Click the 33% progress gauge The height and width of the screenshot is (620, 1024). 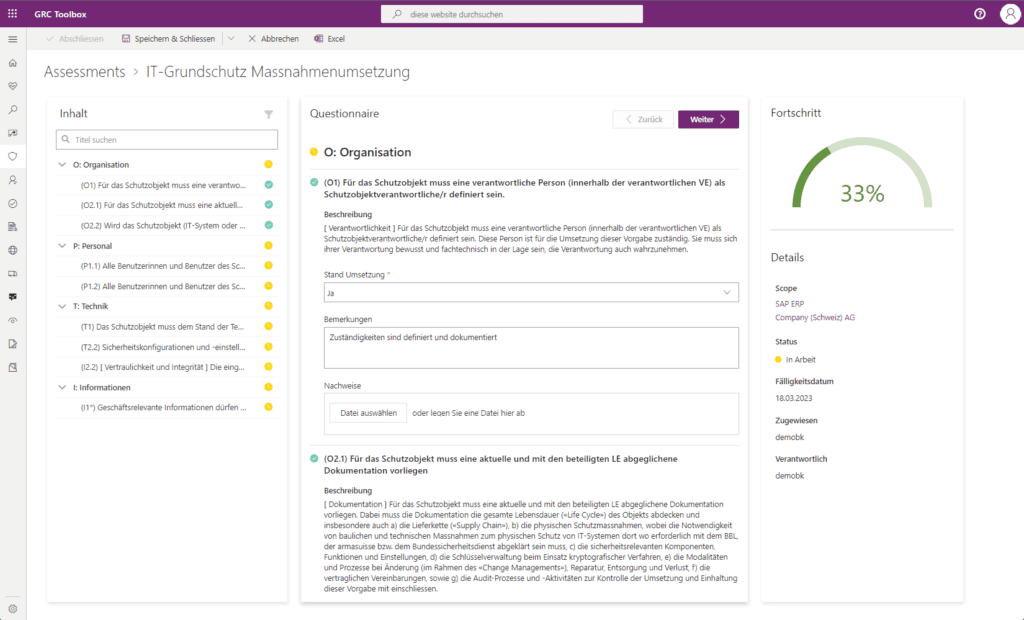862,174
